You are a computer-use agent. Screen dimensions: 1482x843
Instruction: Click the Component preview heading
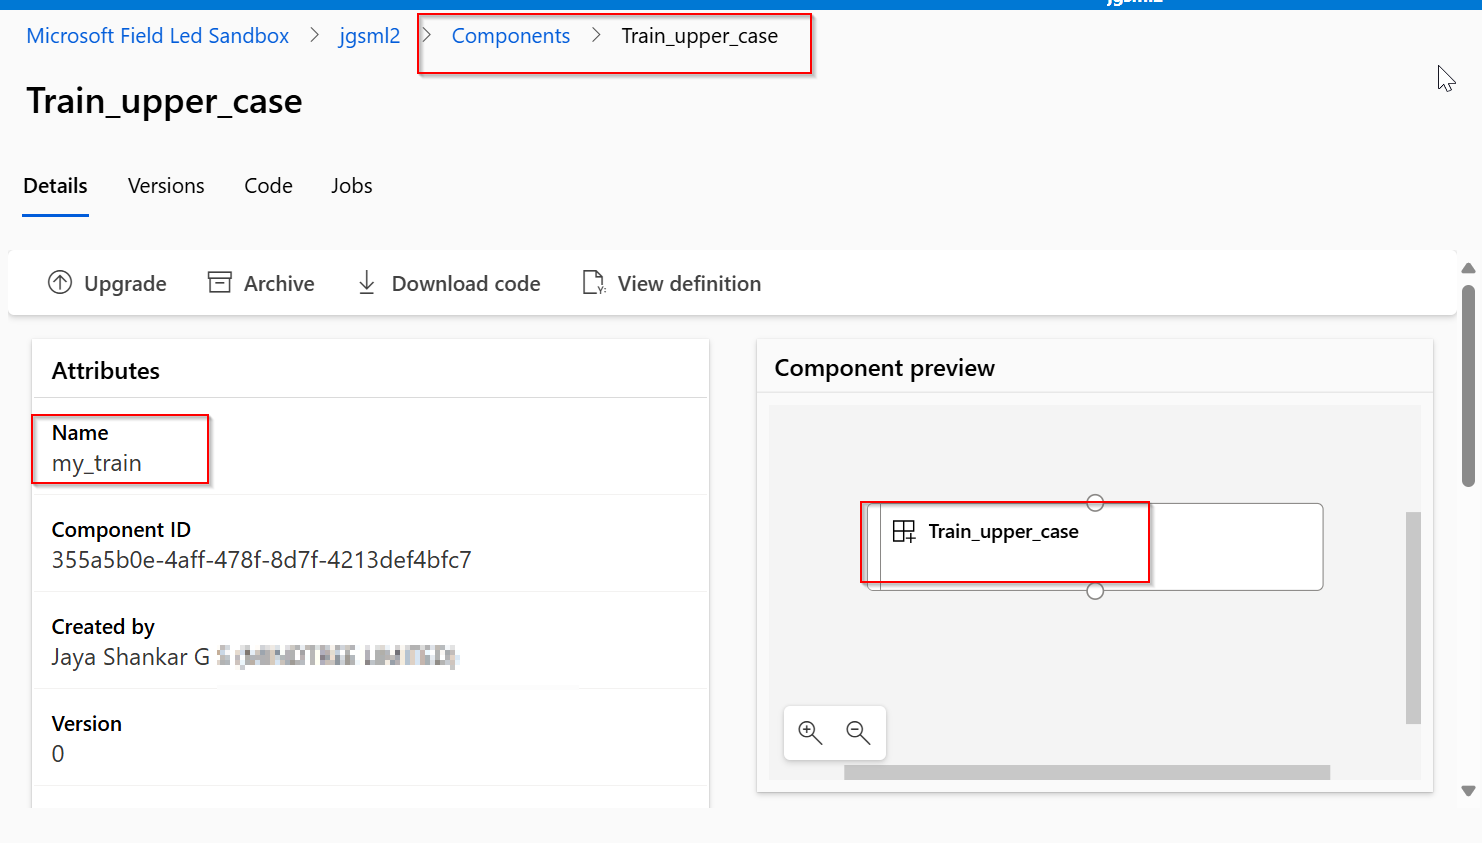(885, 368)
